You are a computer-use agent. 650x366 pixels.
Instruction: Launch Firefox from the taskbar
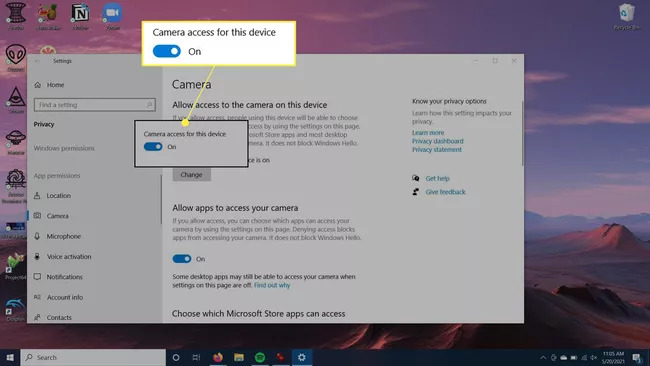coord(218,357)
